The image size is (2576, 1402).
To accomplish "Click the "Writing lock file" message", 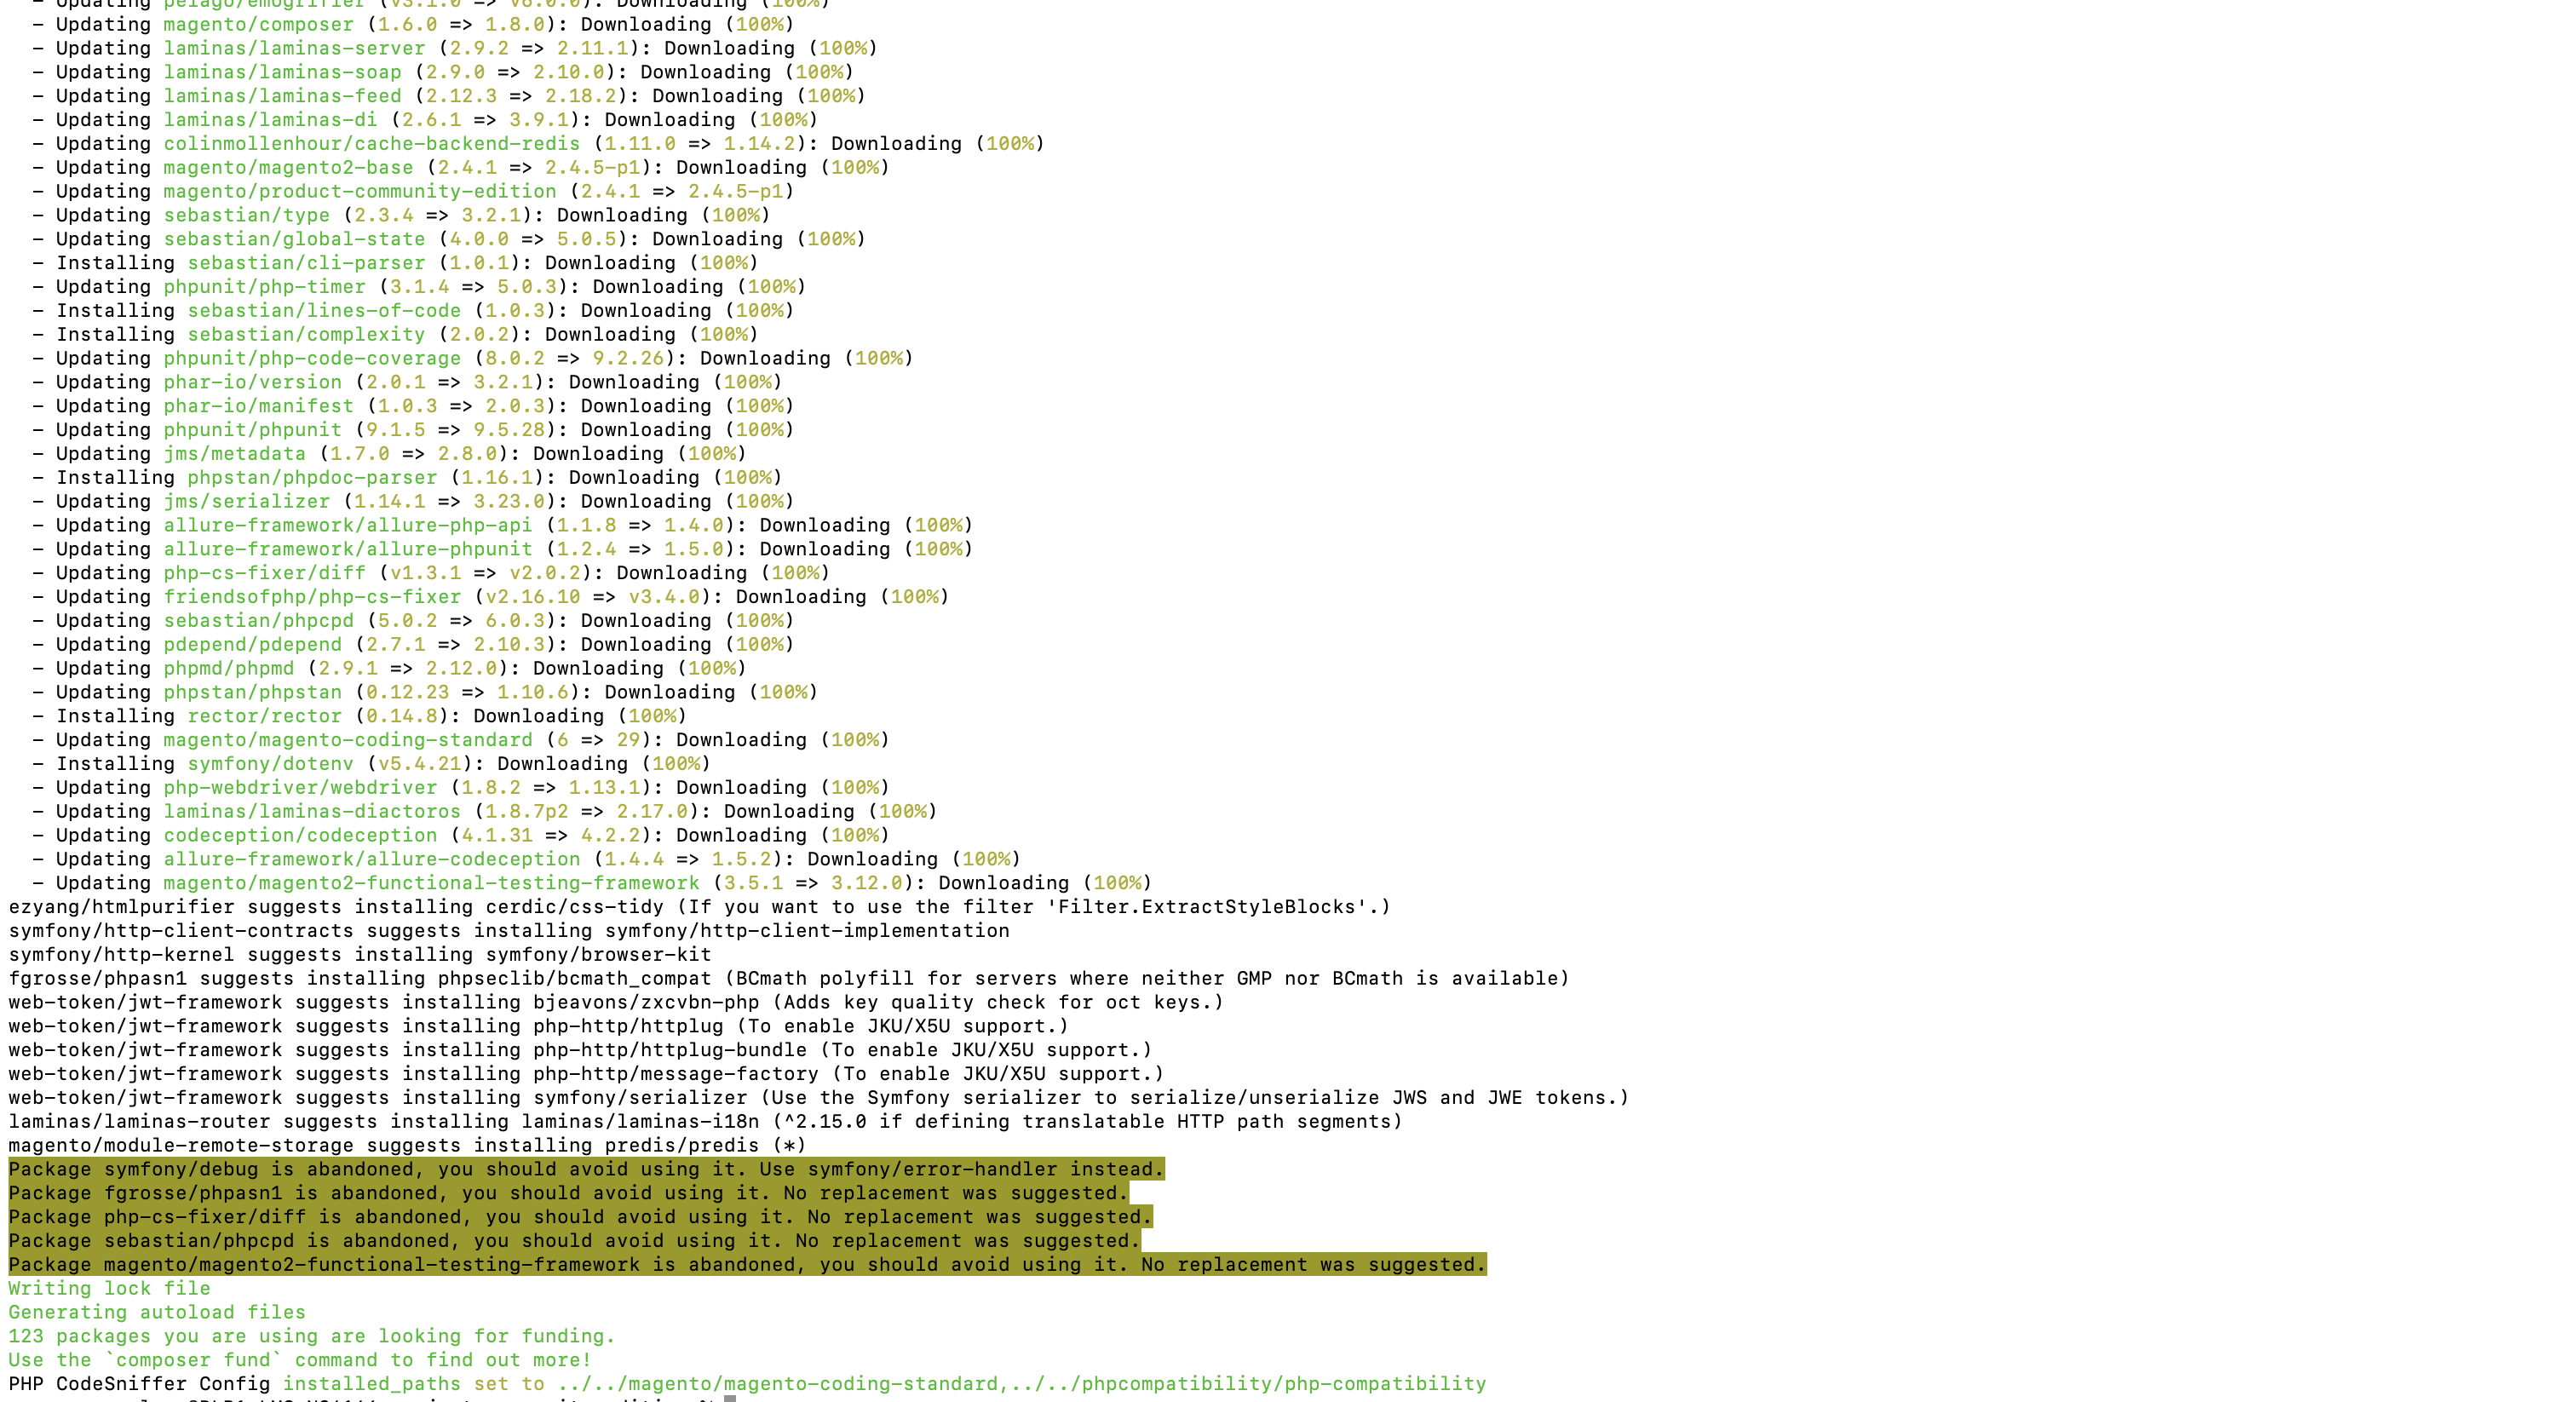I will [109, 1289].
